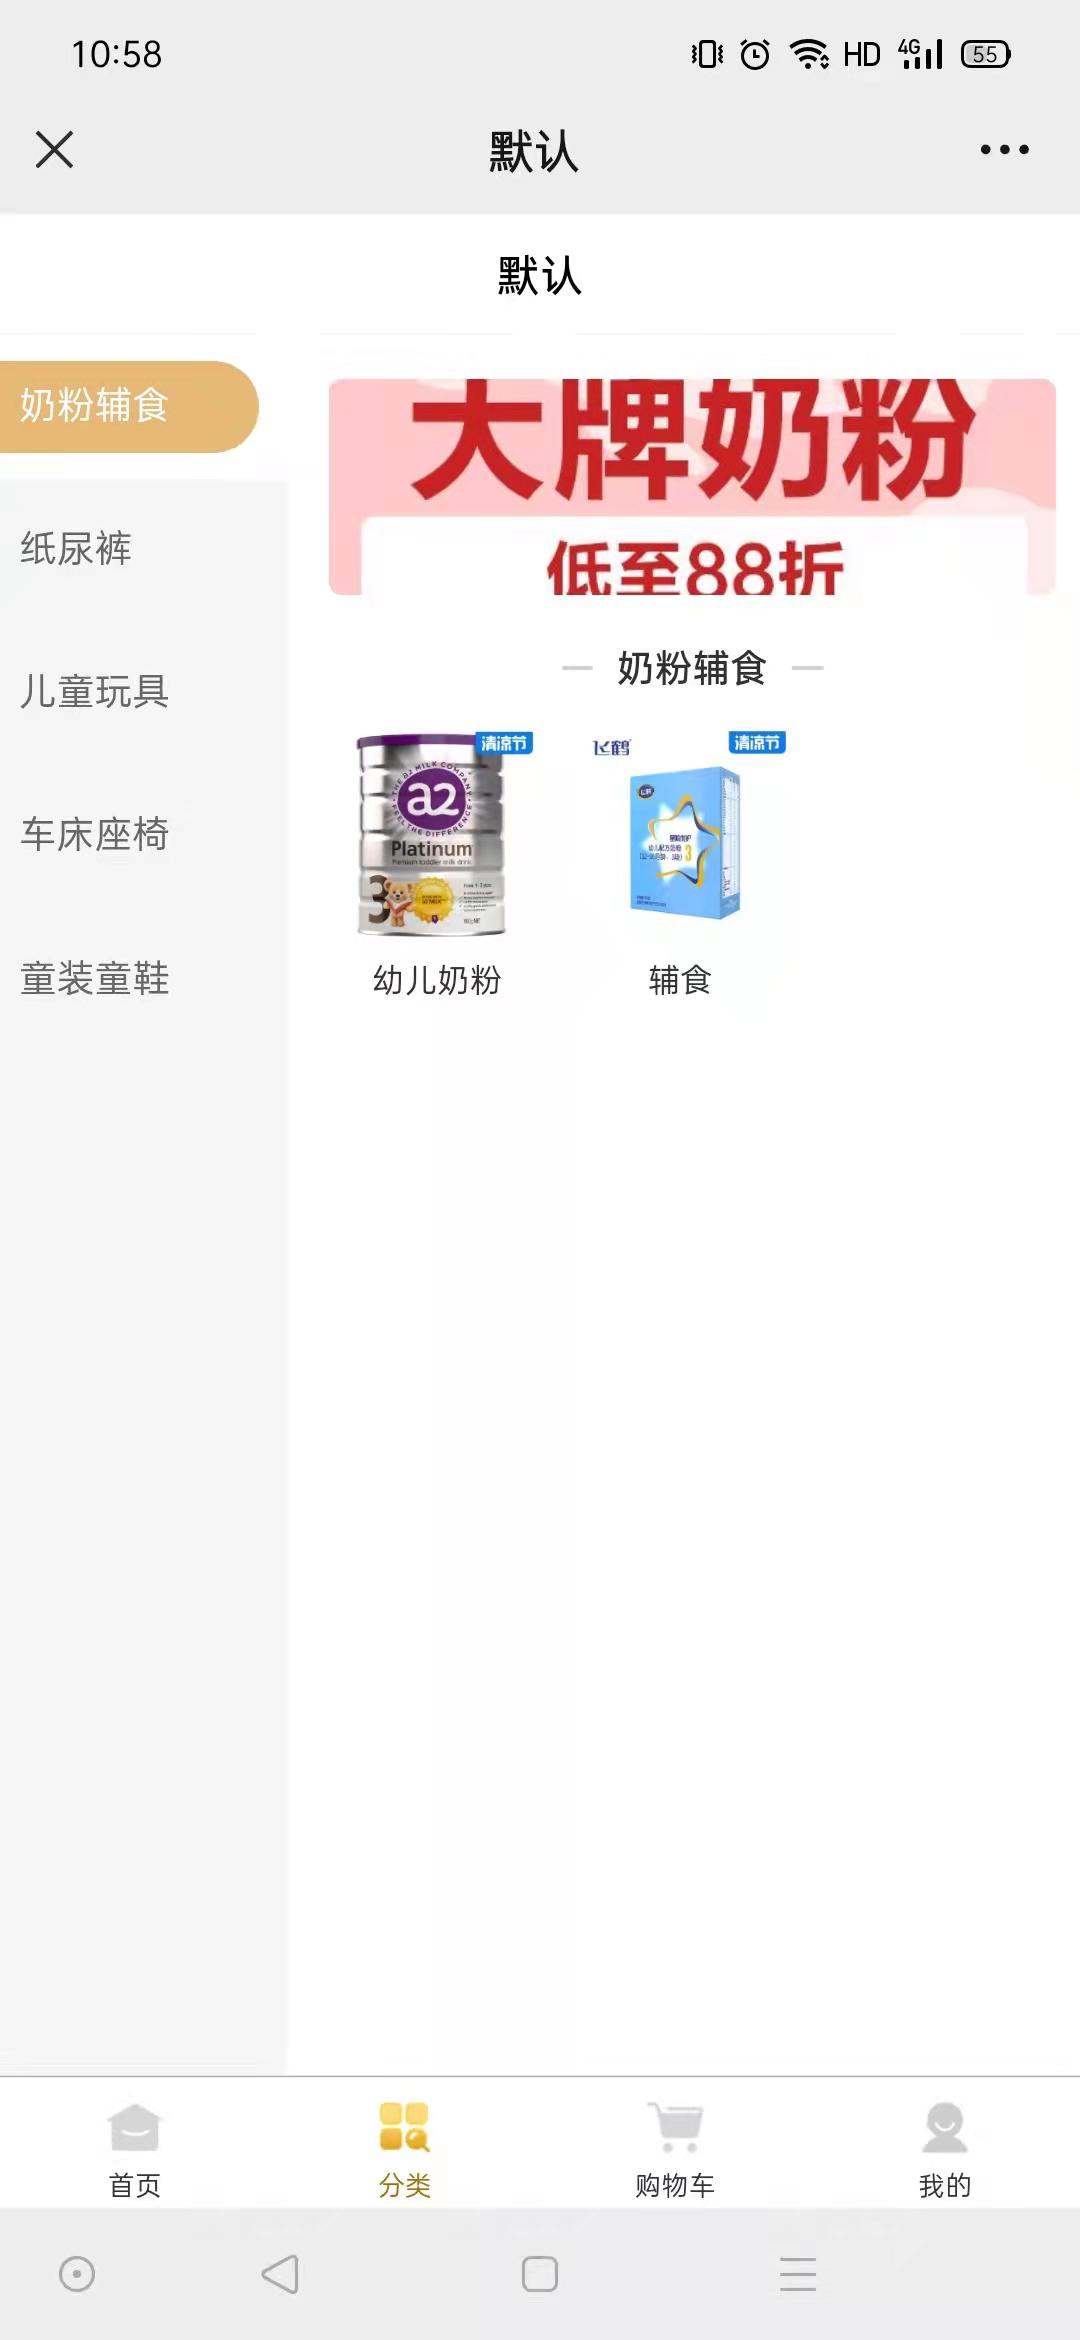This screenshot has width=1080, height=2340.
Task: Close the page with the X icon
Action: coord(54,150)
